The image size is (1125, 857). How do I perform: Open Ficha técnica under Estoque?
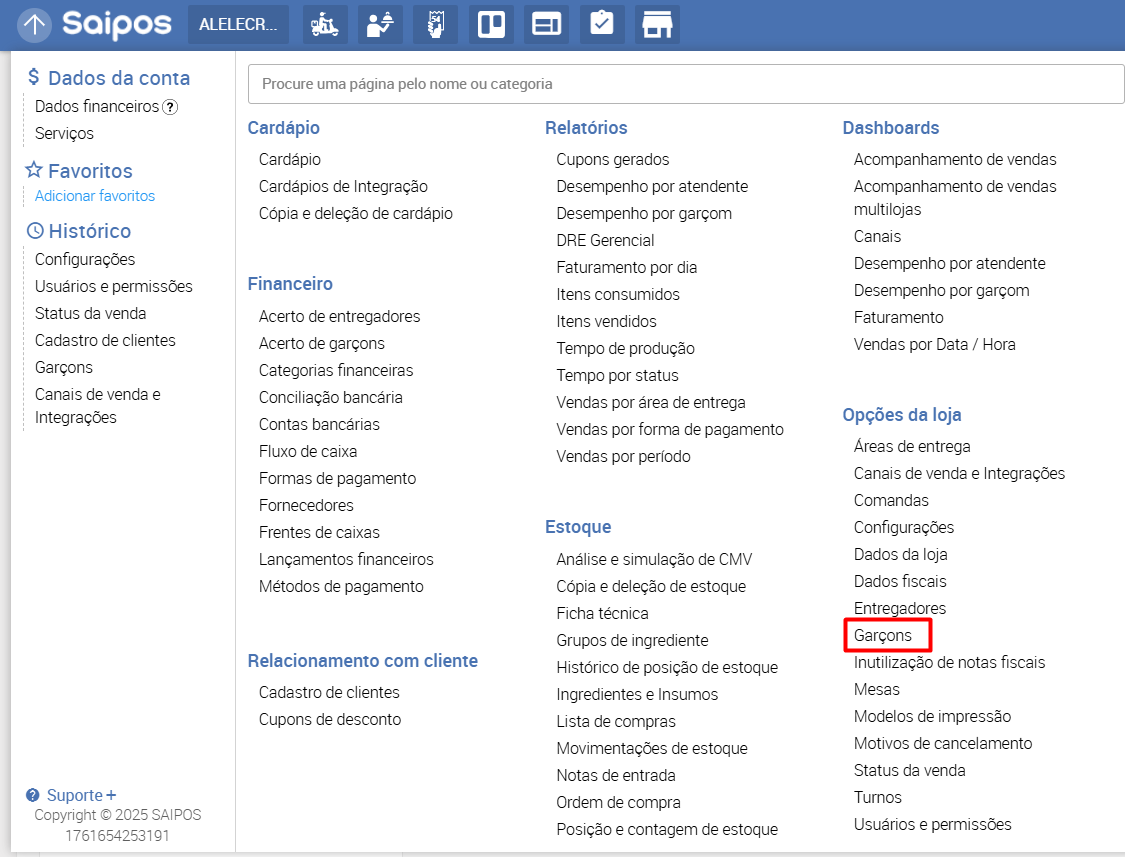602,613
